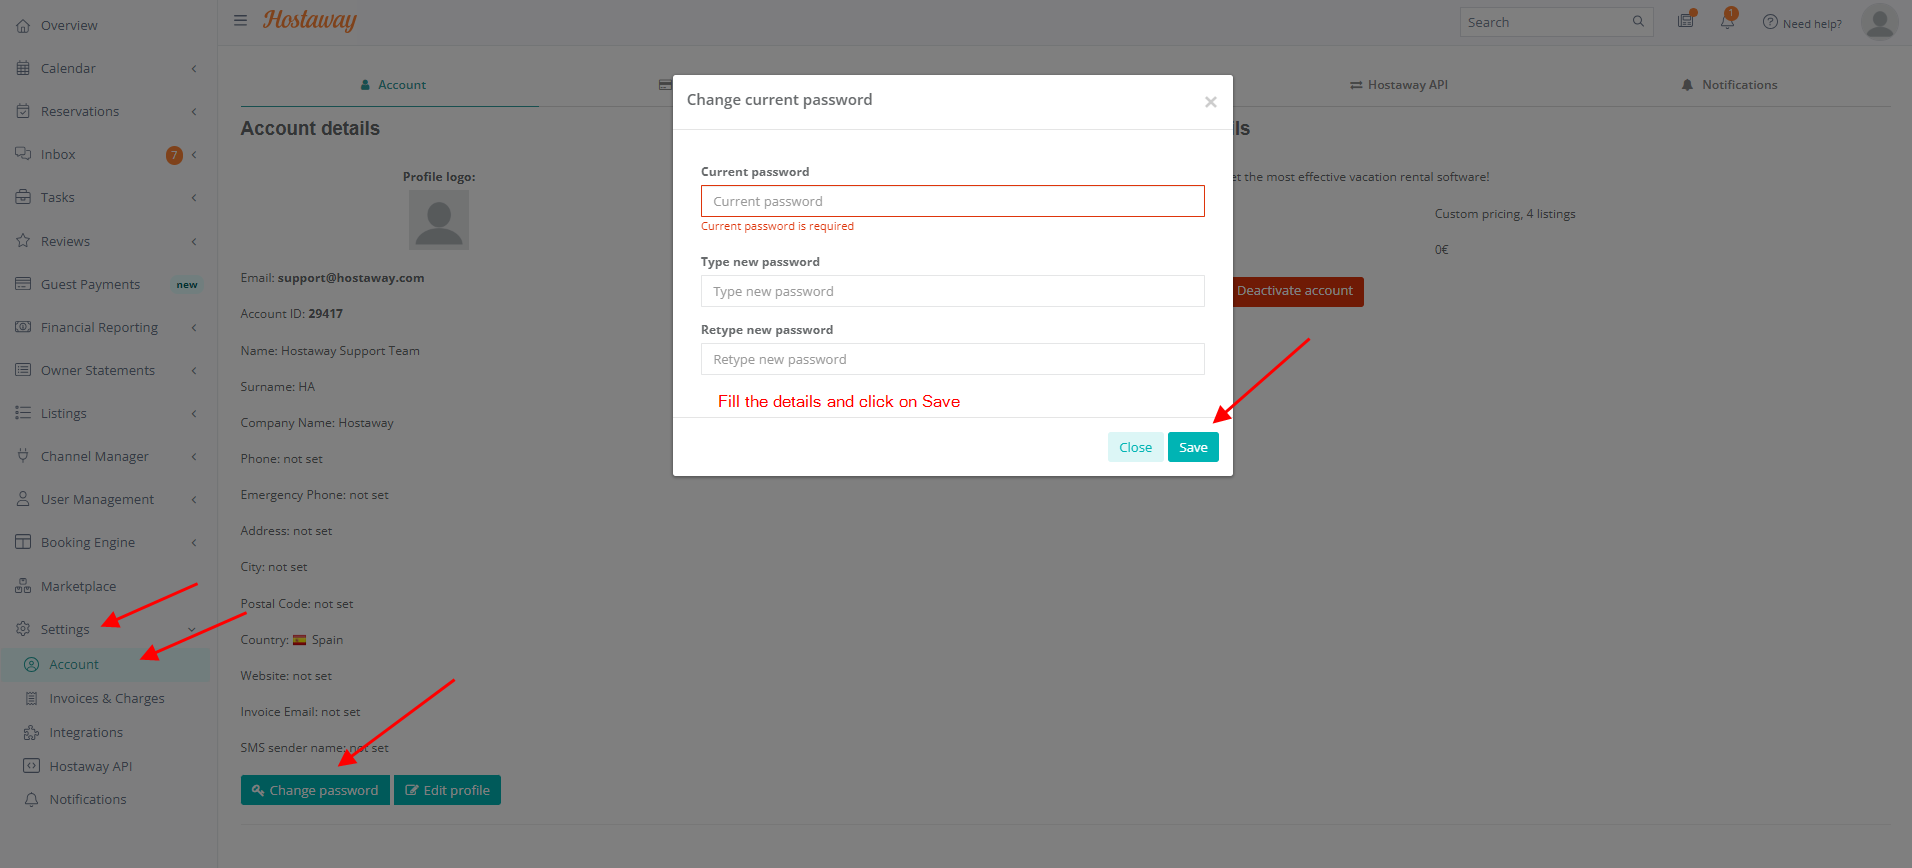
Task: Click the search magnifier icon
Action: point(1638,21)
